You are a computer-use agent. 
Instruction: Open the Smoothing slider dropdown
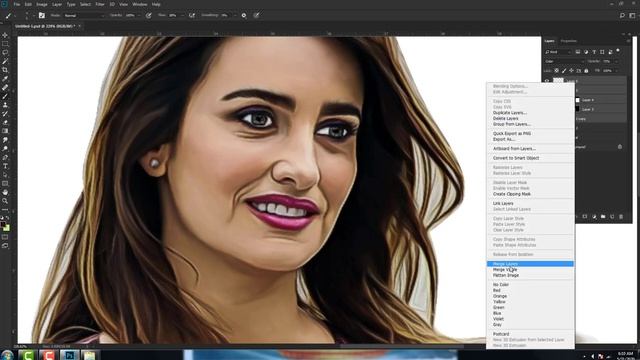click(x=235, y=15)
